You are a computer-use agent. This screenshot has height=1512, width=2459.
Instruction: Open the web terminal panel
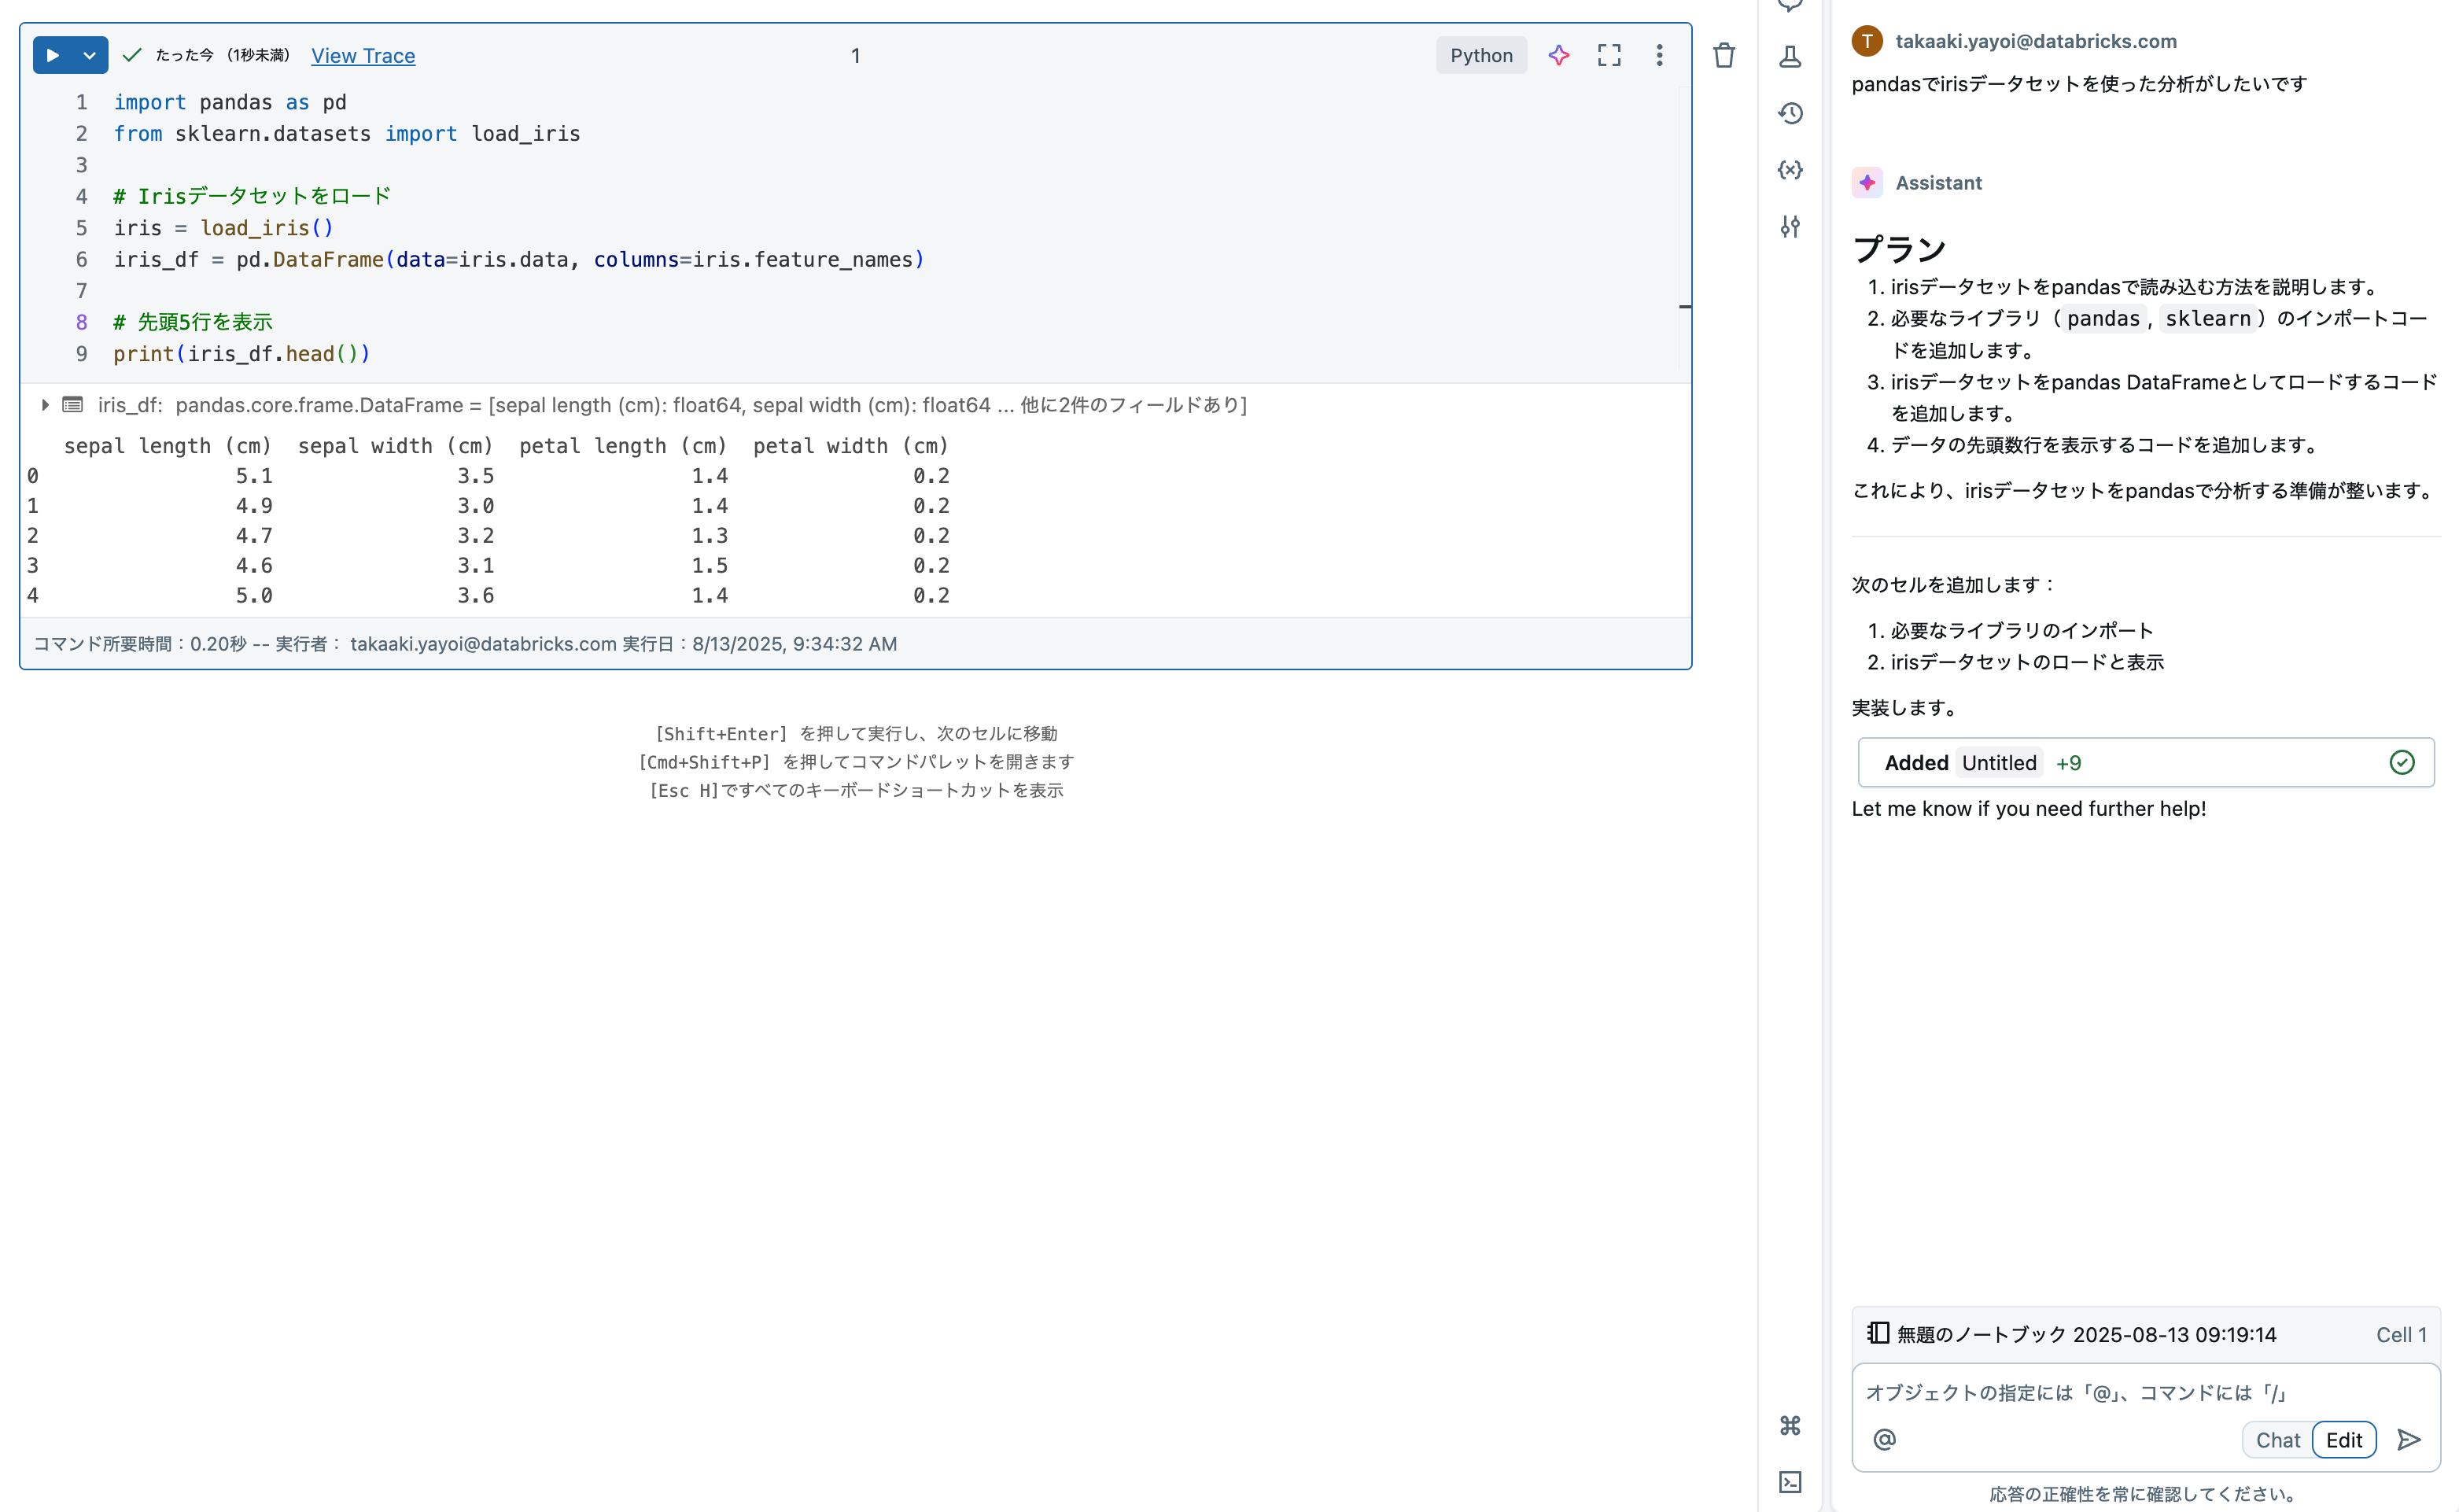1790,1483
